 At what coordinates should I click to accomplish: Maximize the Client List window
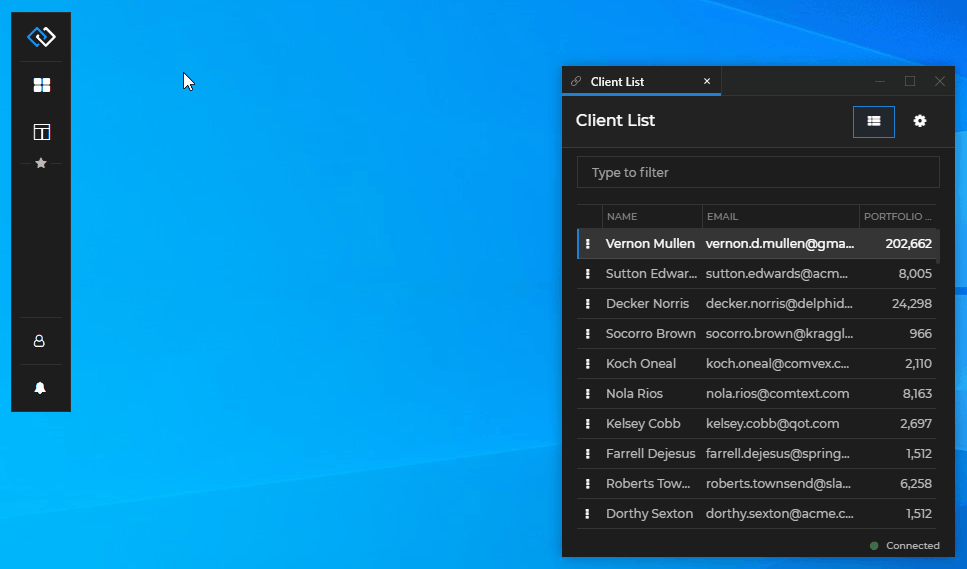910,81
